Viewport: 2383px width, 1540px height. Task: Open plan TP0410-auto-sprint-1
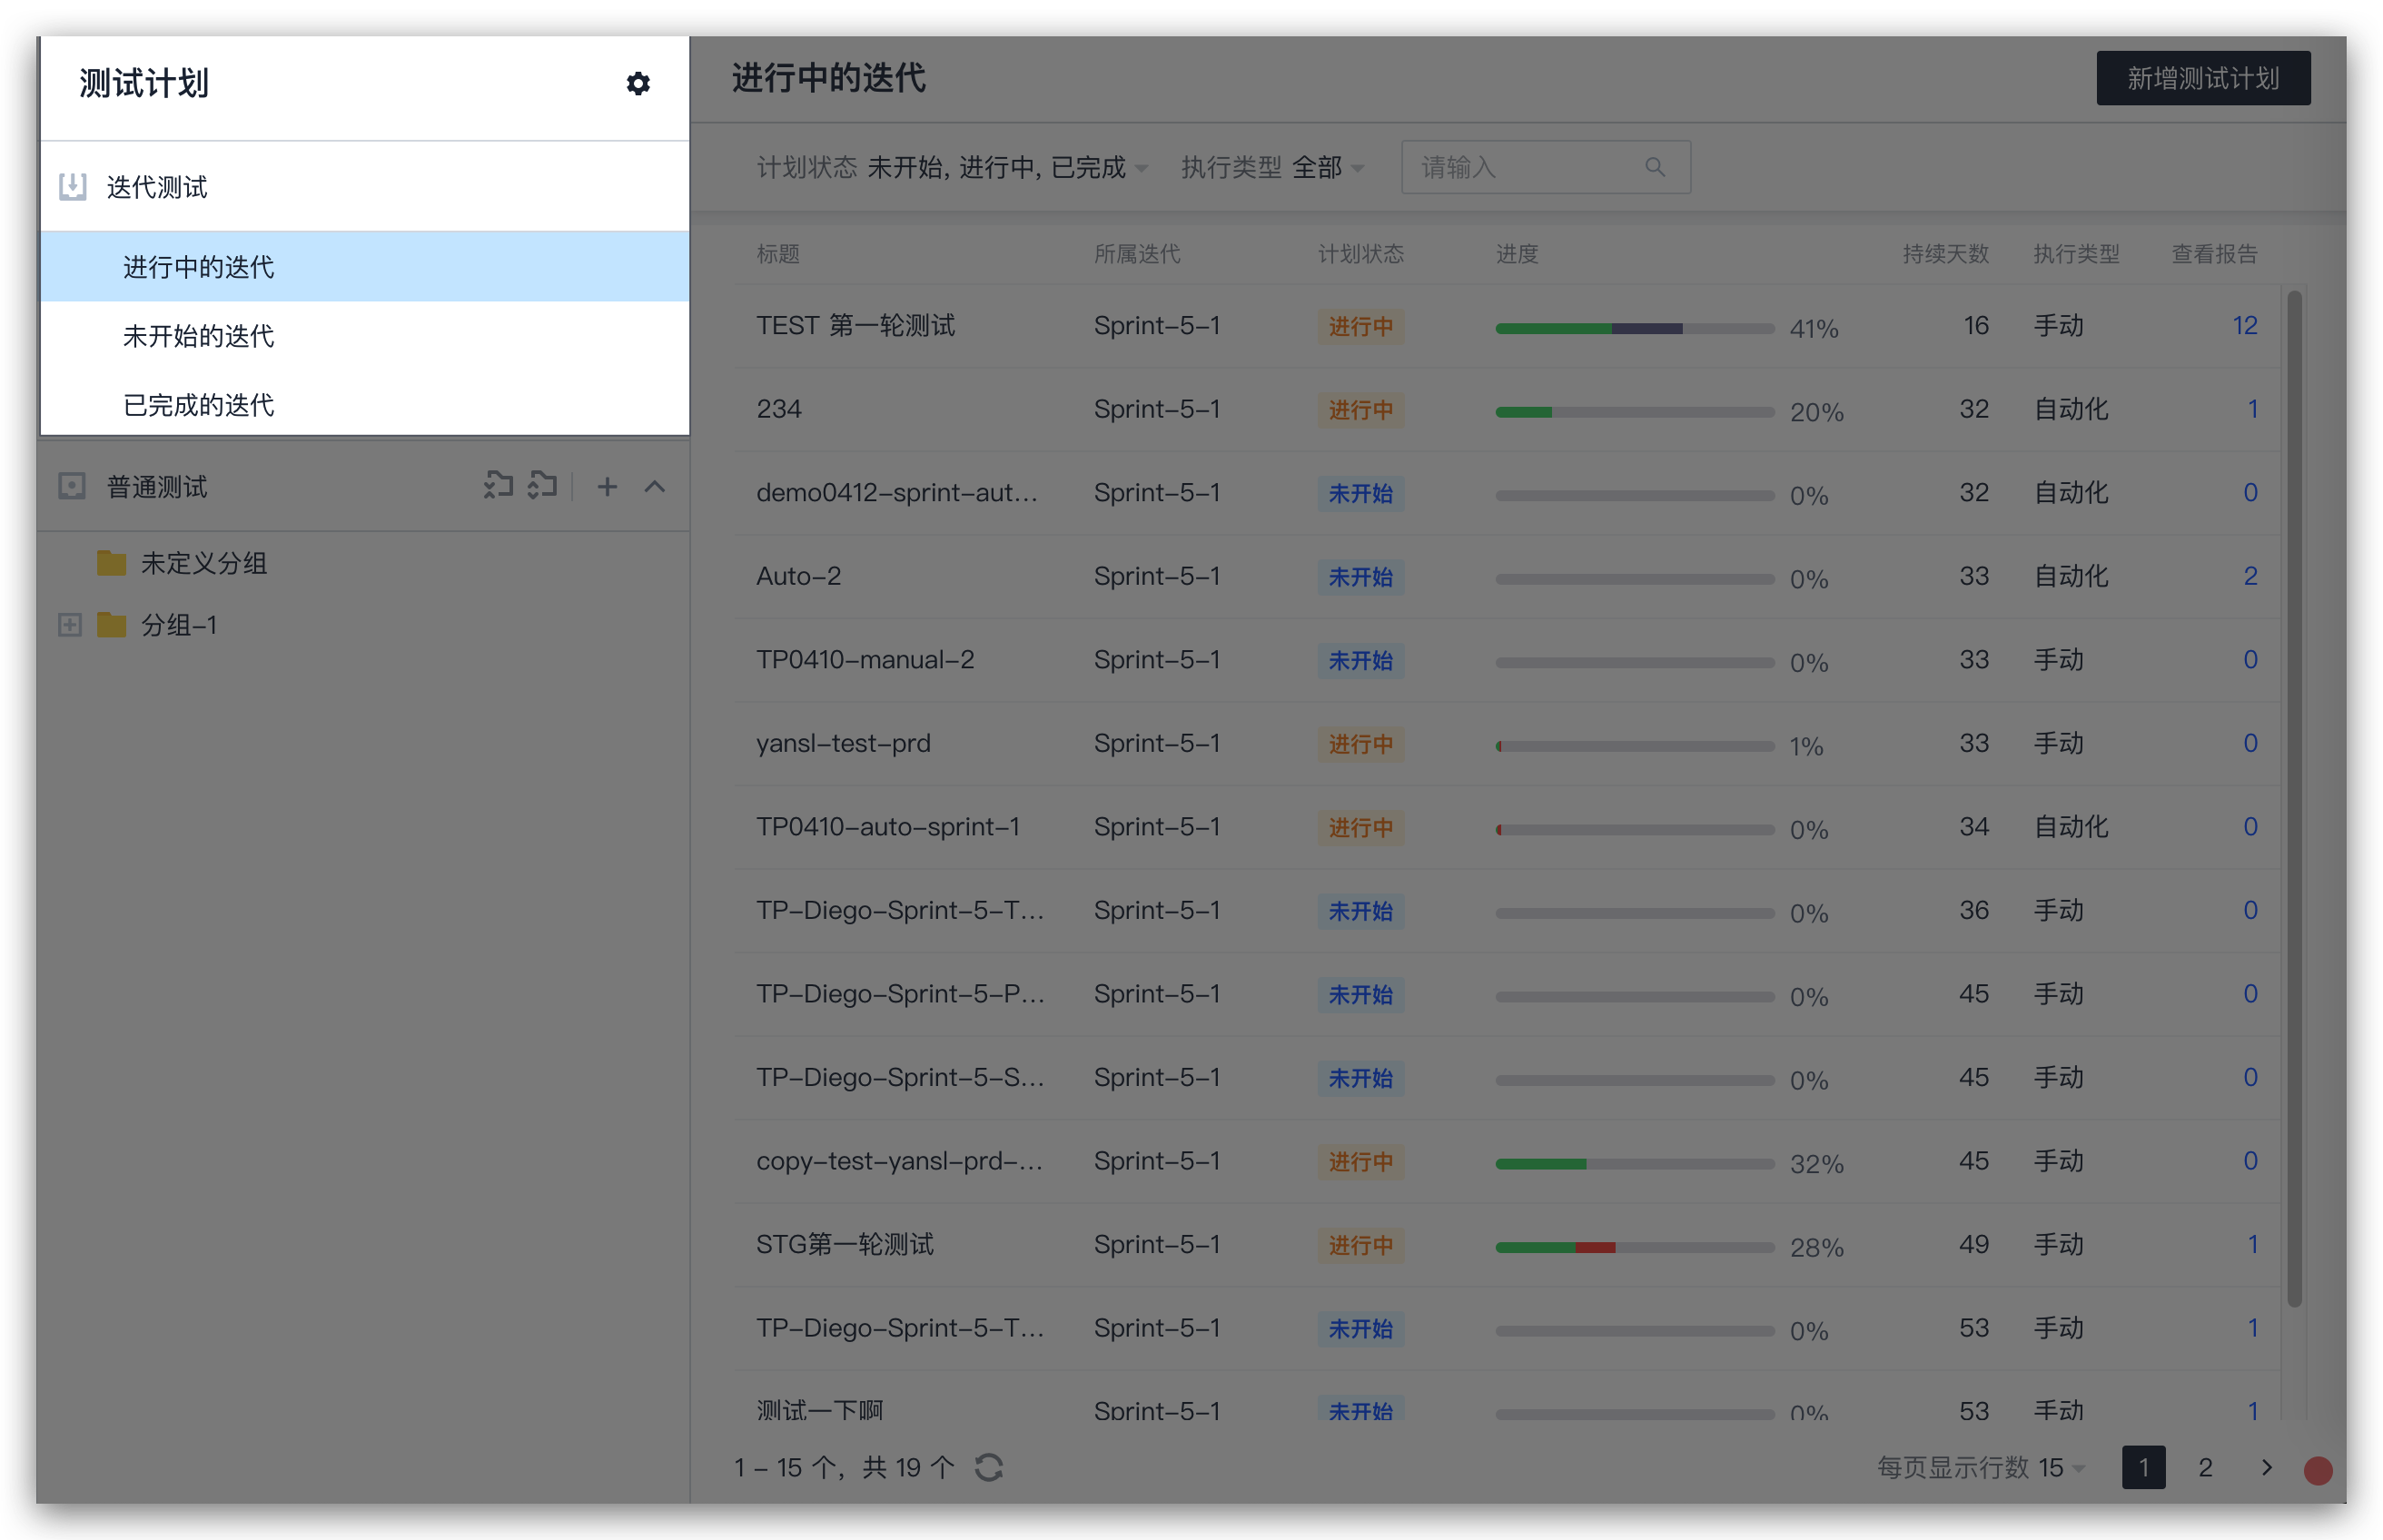click(888, 826)
